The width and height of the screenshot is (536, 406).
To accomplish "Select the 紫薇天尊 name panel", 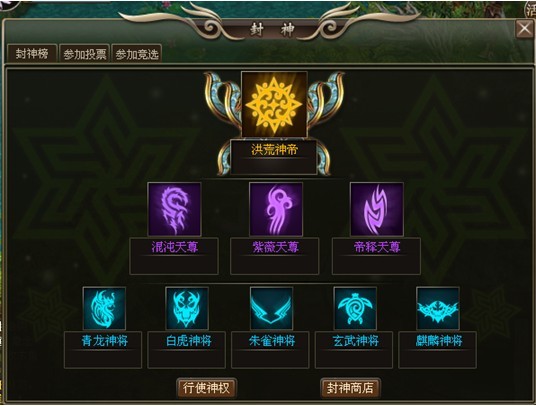I will pos(275,256).
